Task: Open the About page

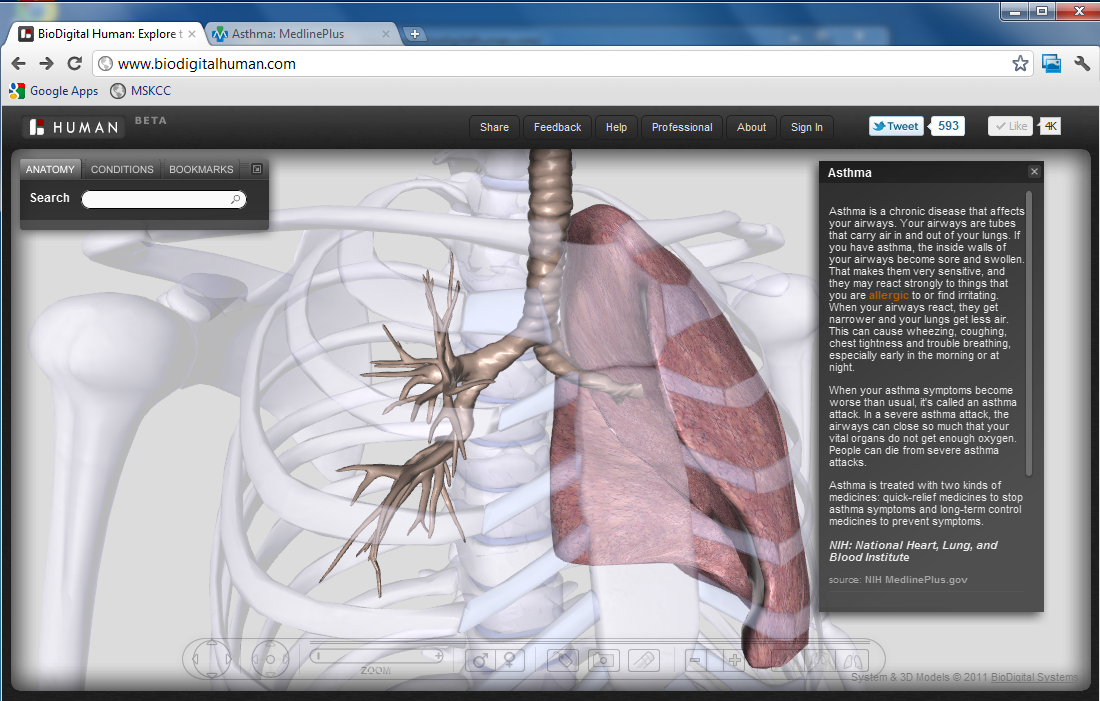Action: coord(751,127)
